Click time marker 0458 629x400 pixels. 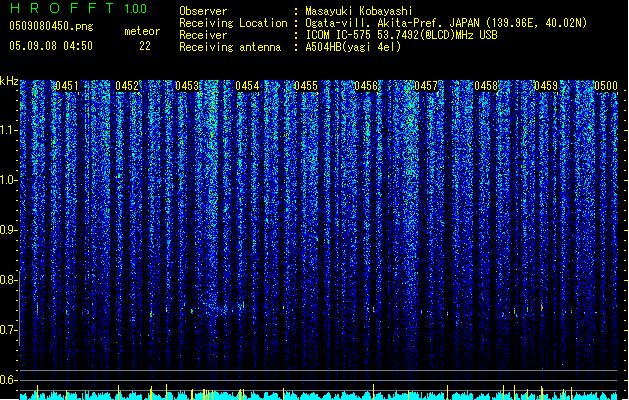point(486,86)
